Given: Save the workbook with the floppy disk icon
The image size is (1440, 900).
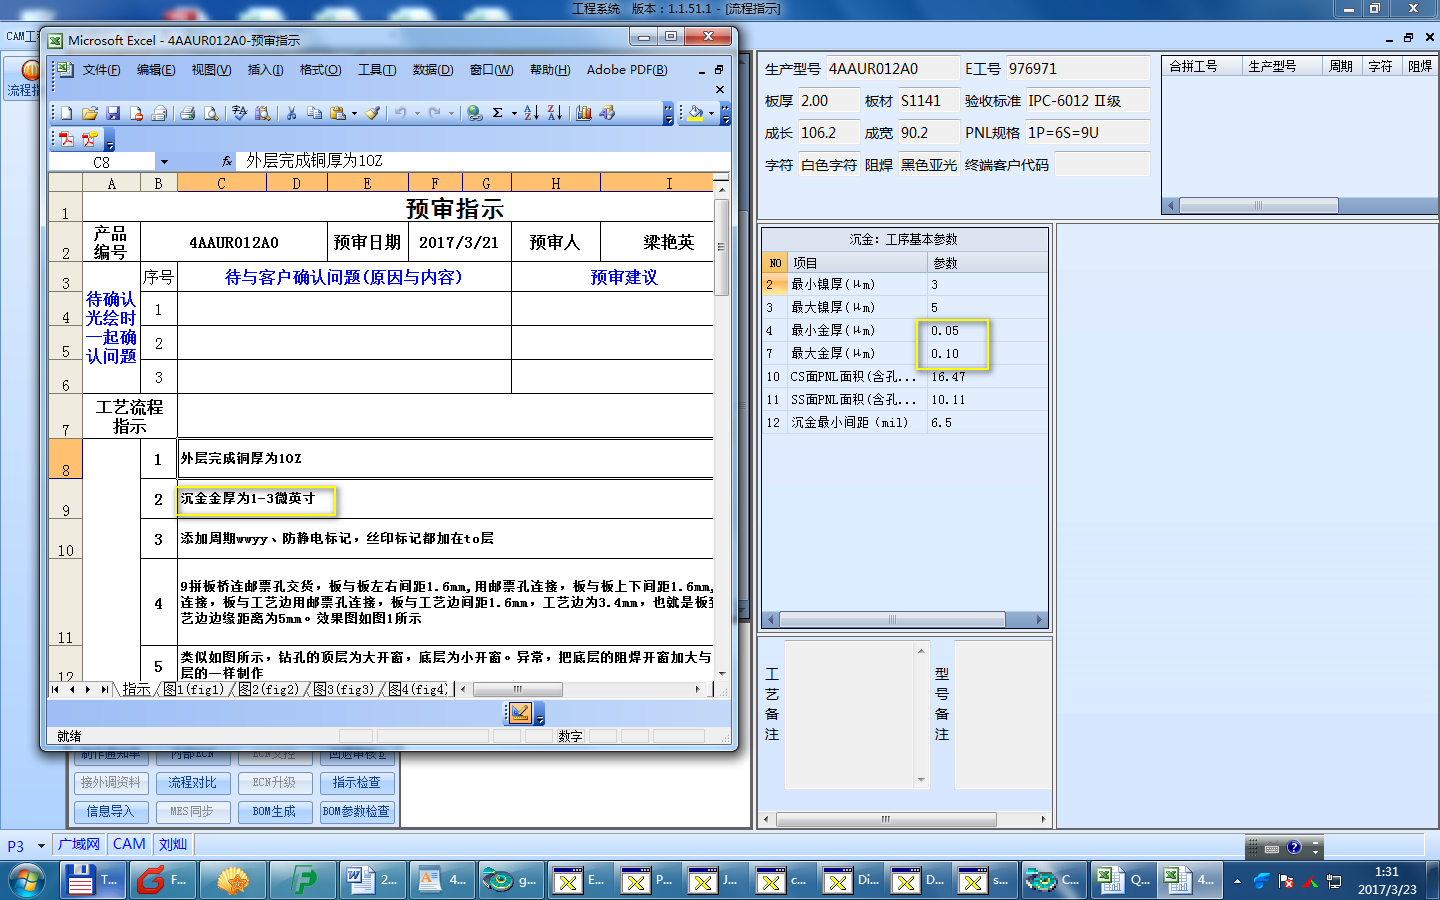Looking at the screenshot, I should tap(113, 113).
